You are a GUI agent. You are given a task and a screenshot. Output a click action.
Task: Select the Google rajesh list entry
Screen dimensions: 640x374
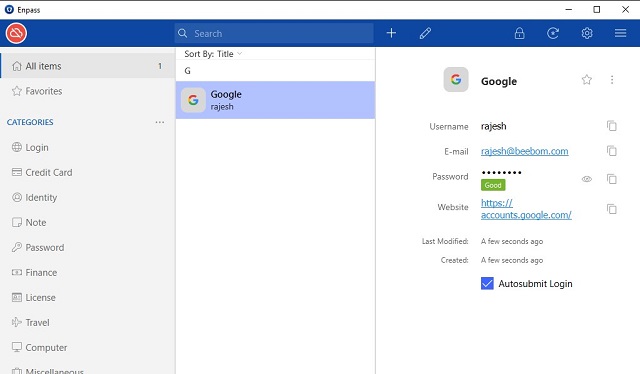[276, 100]
